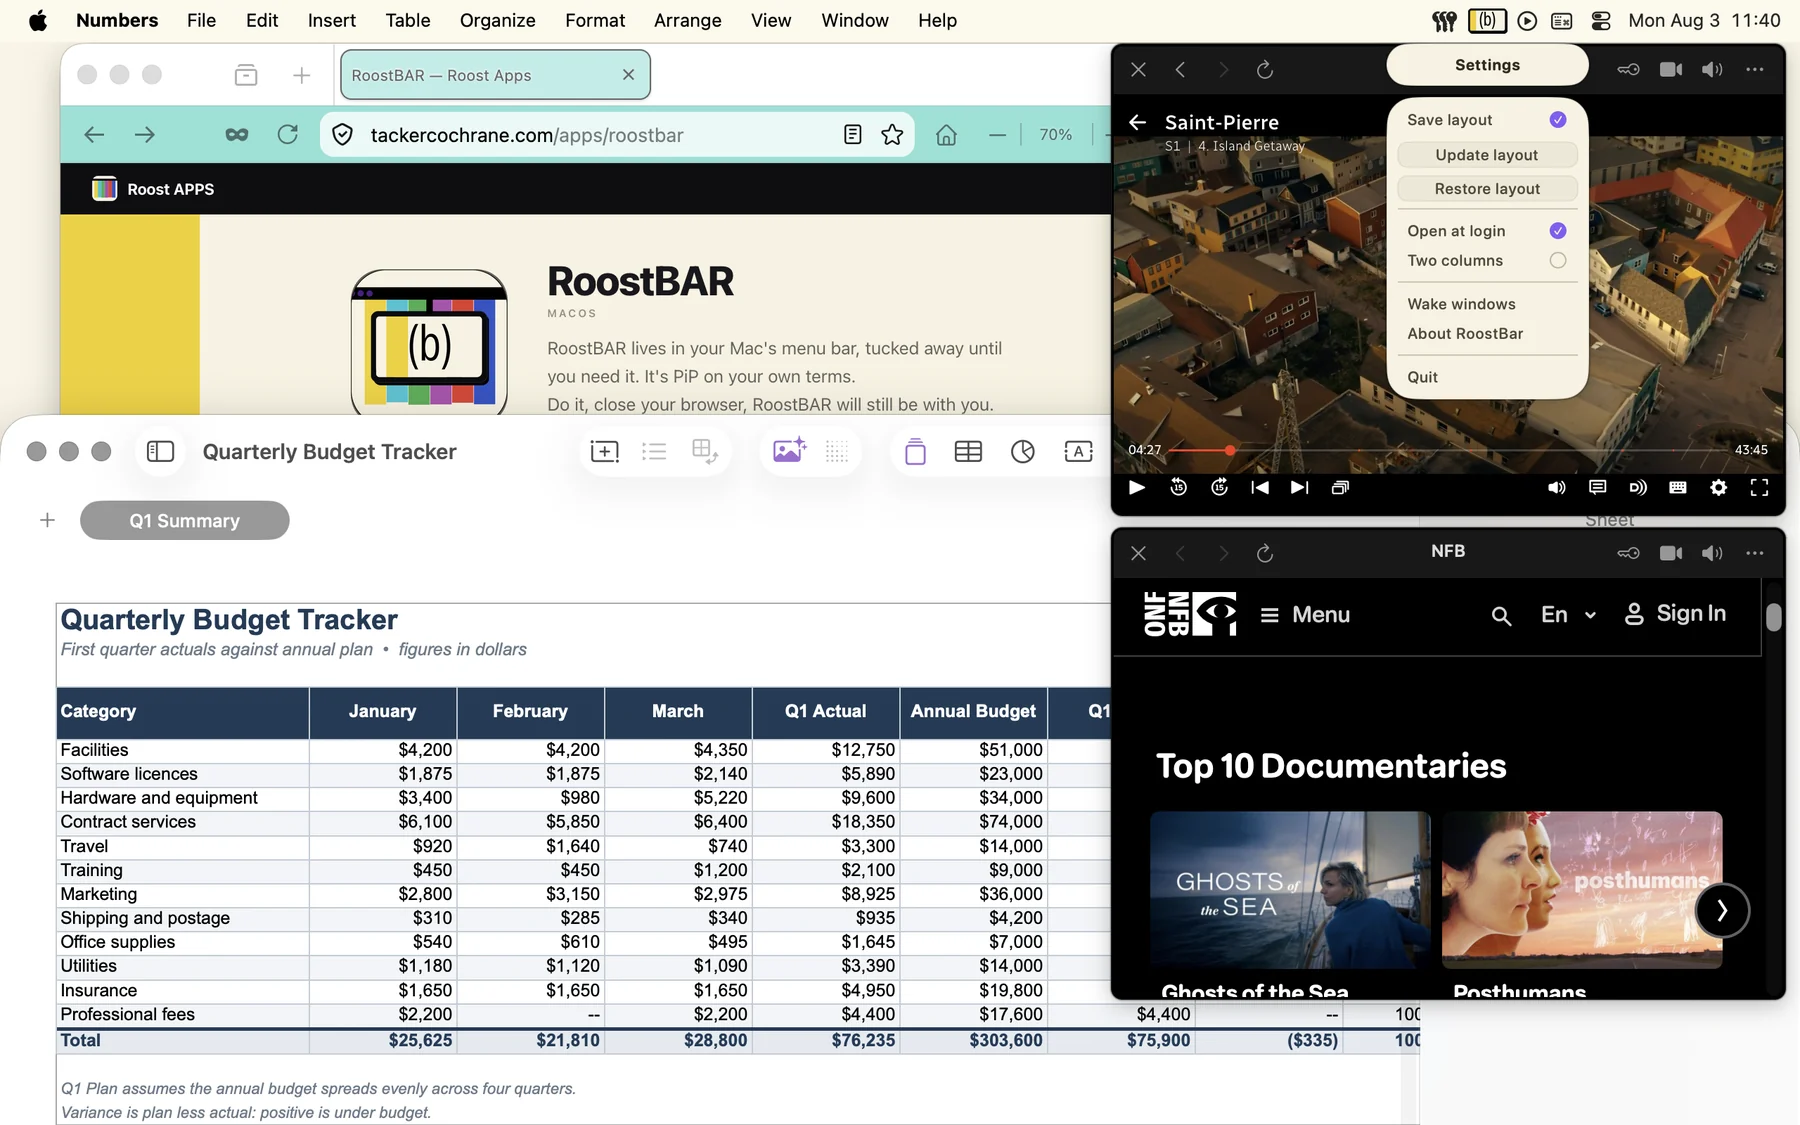Reload the RoostBAR browser page
The height and width of the screenshot is (1125, 1800).
(x=287, y=134)
